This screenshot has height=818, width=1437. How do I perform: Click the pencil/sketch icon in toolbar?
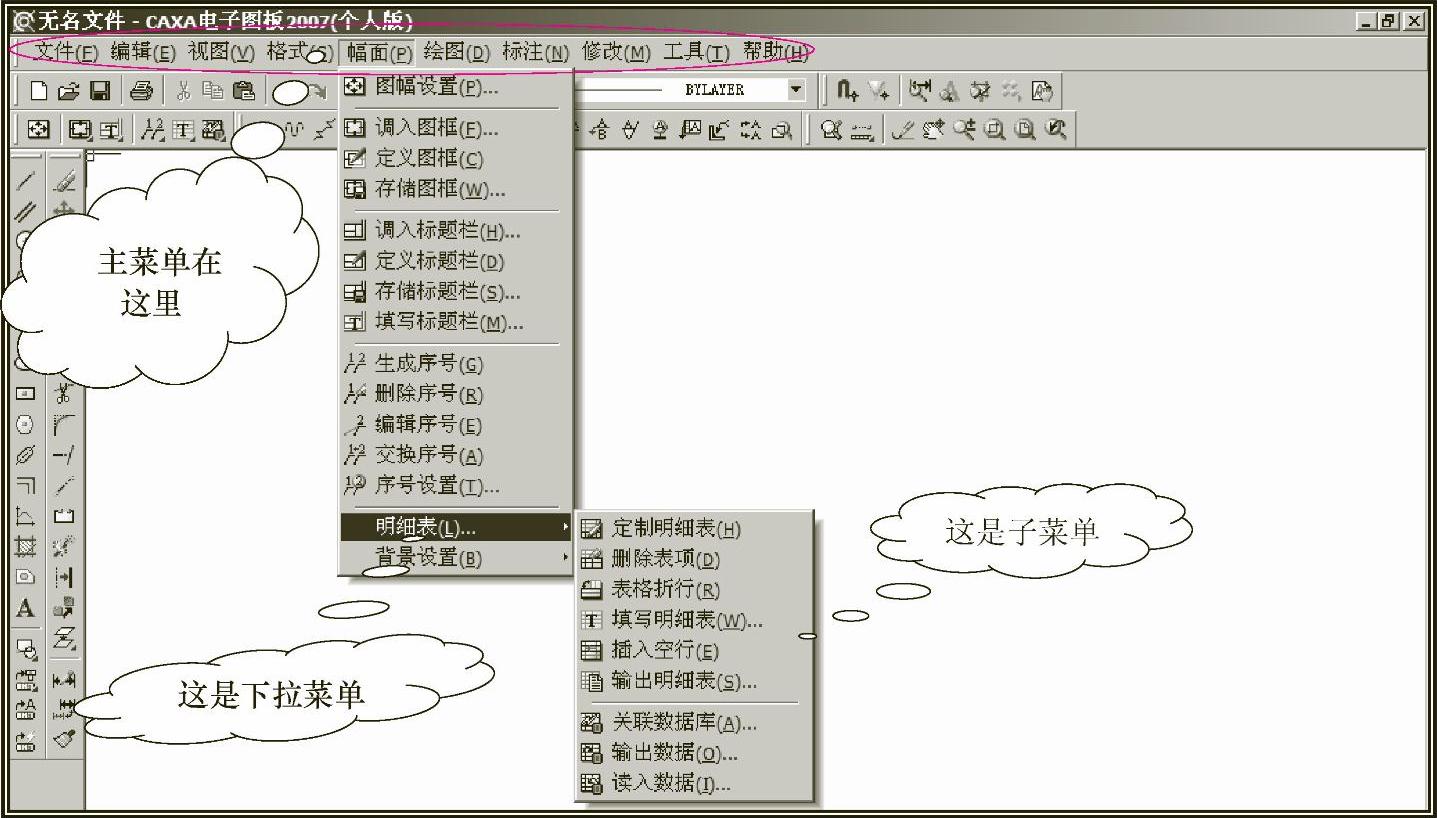pos(903,130)
